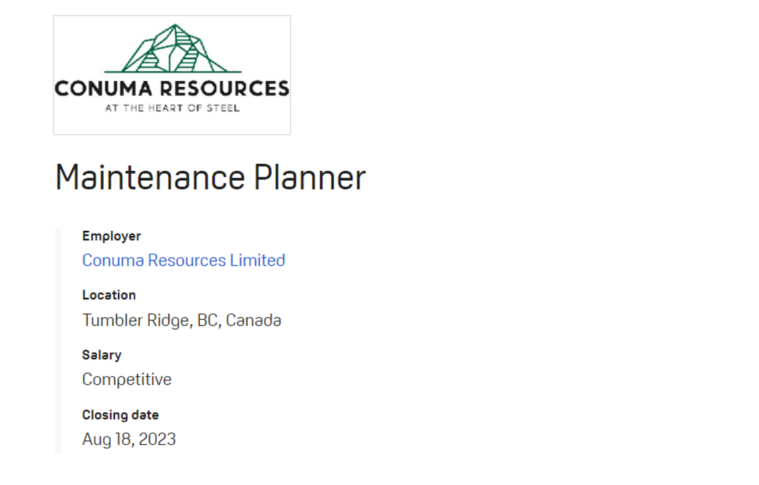Screen dimensions: 759x485
Task: Click the 'At the Heart of Steel' tagline
Action: tap(172, 108)
